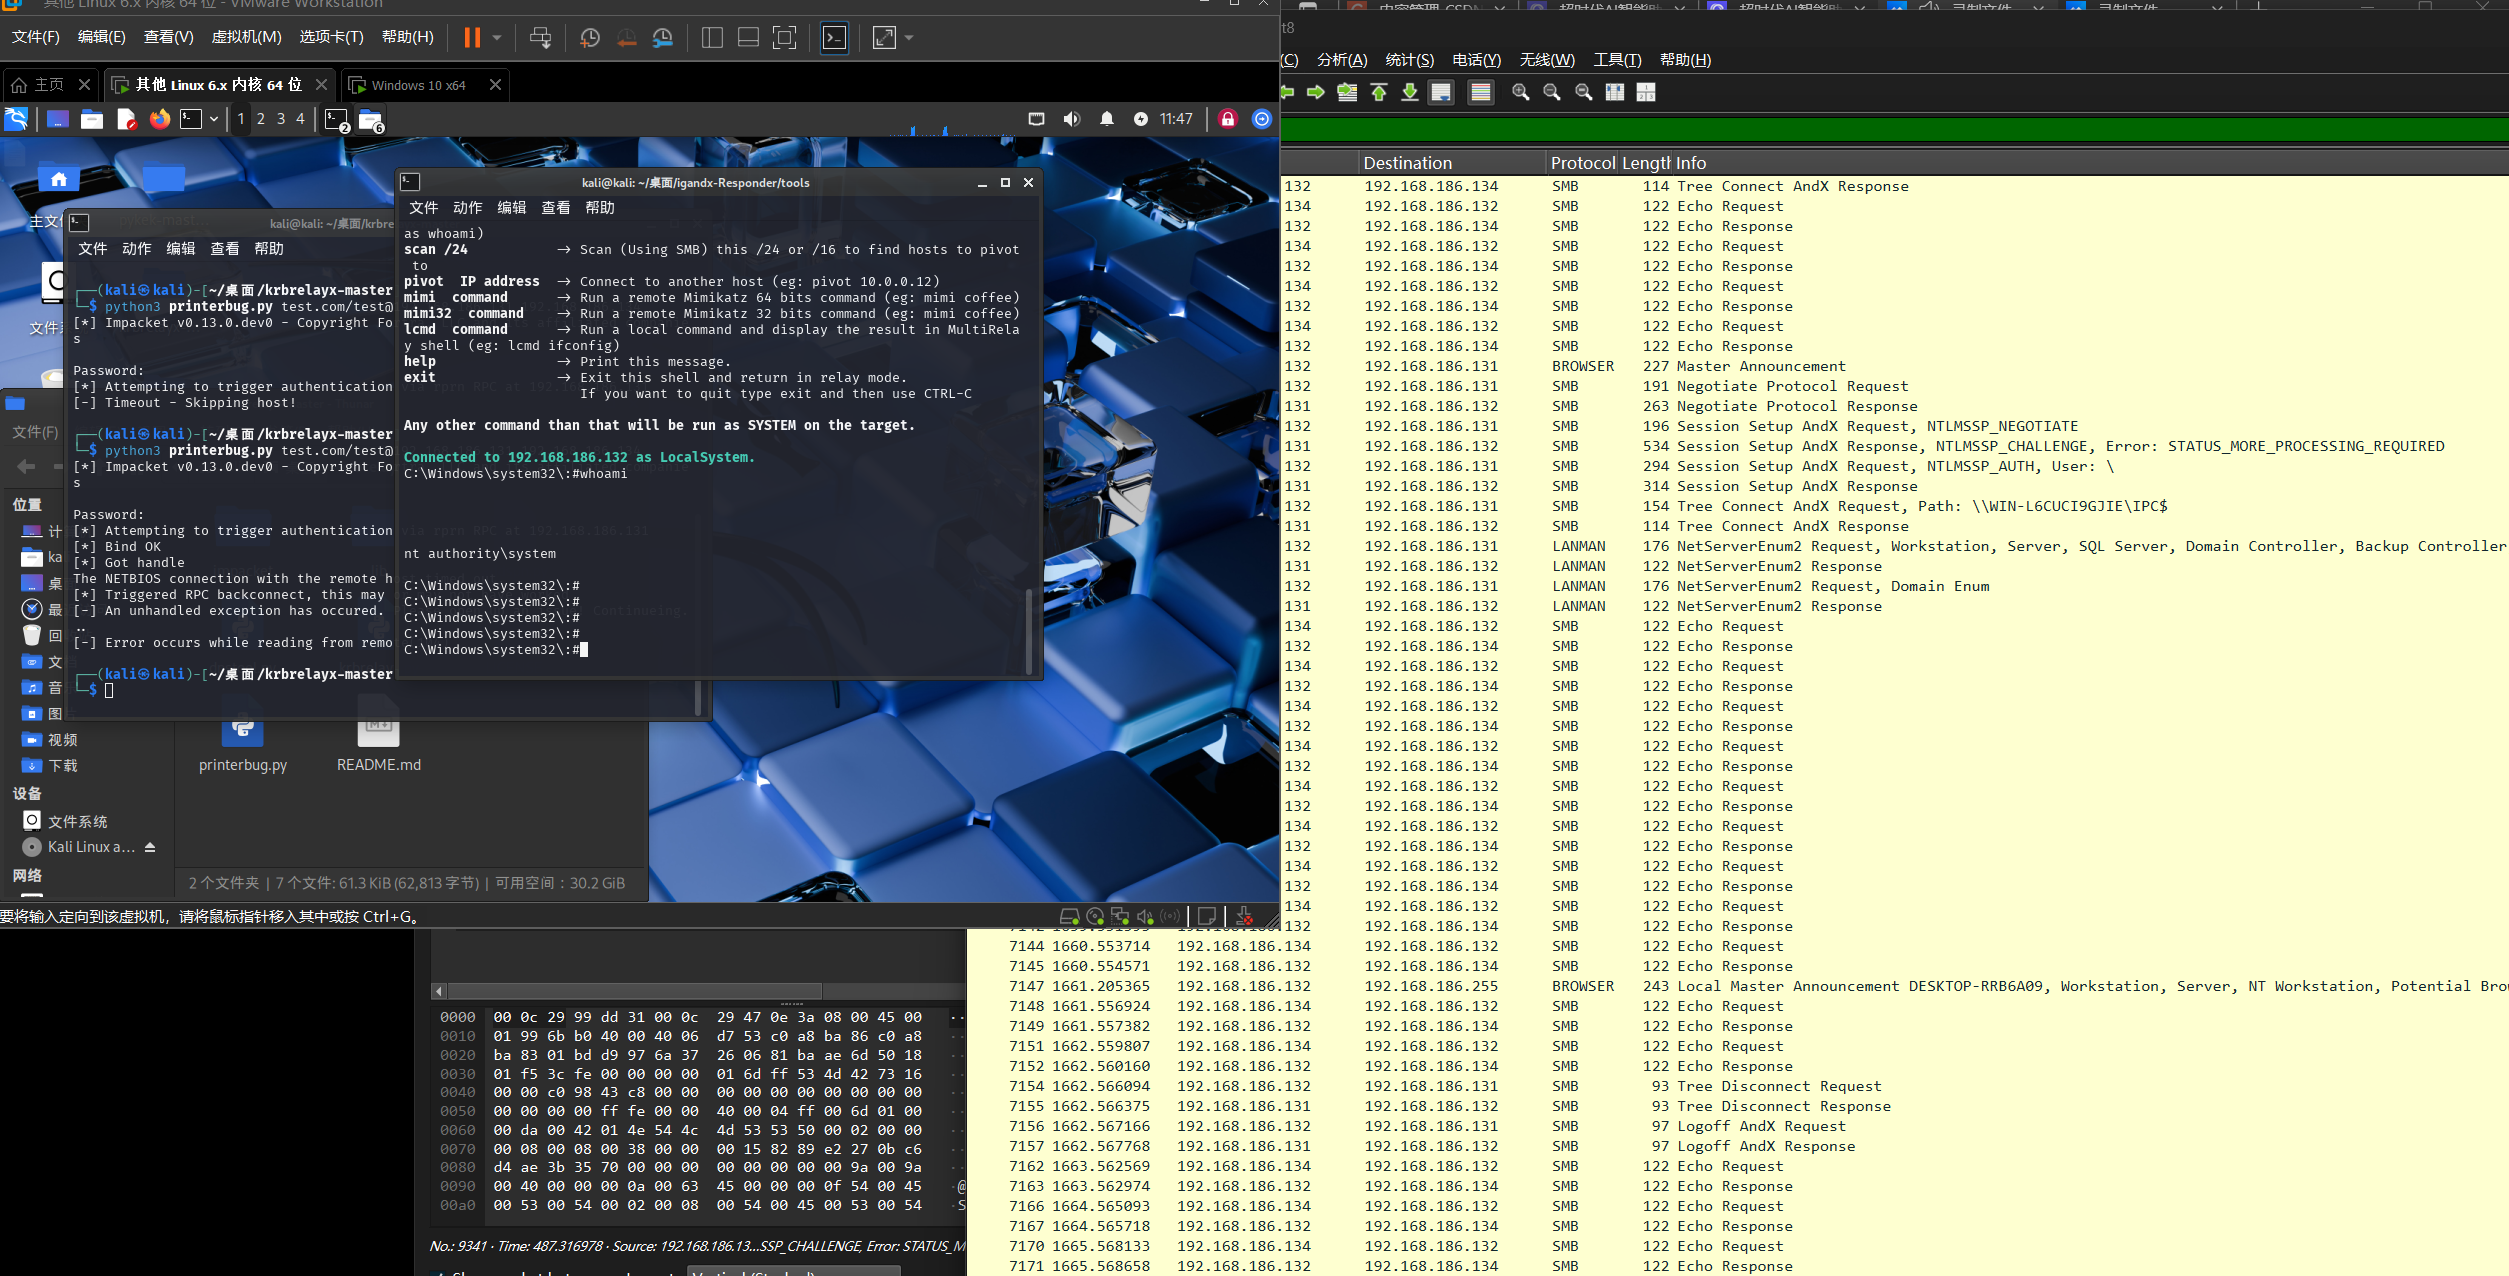Go to first packet arrow icon
This screenshot has width=2509, height=1276.
[x=1379, y=93]
